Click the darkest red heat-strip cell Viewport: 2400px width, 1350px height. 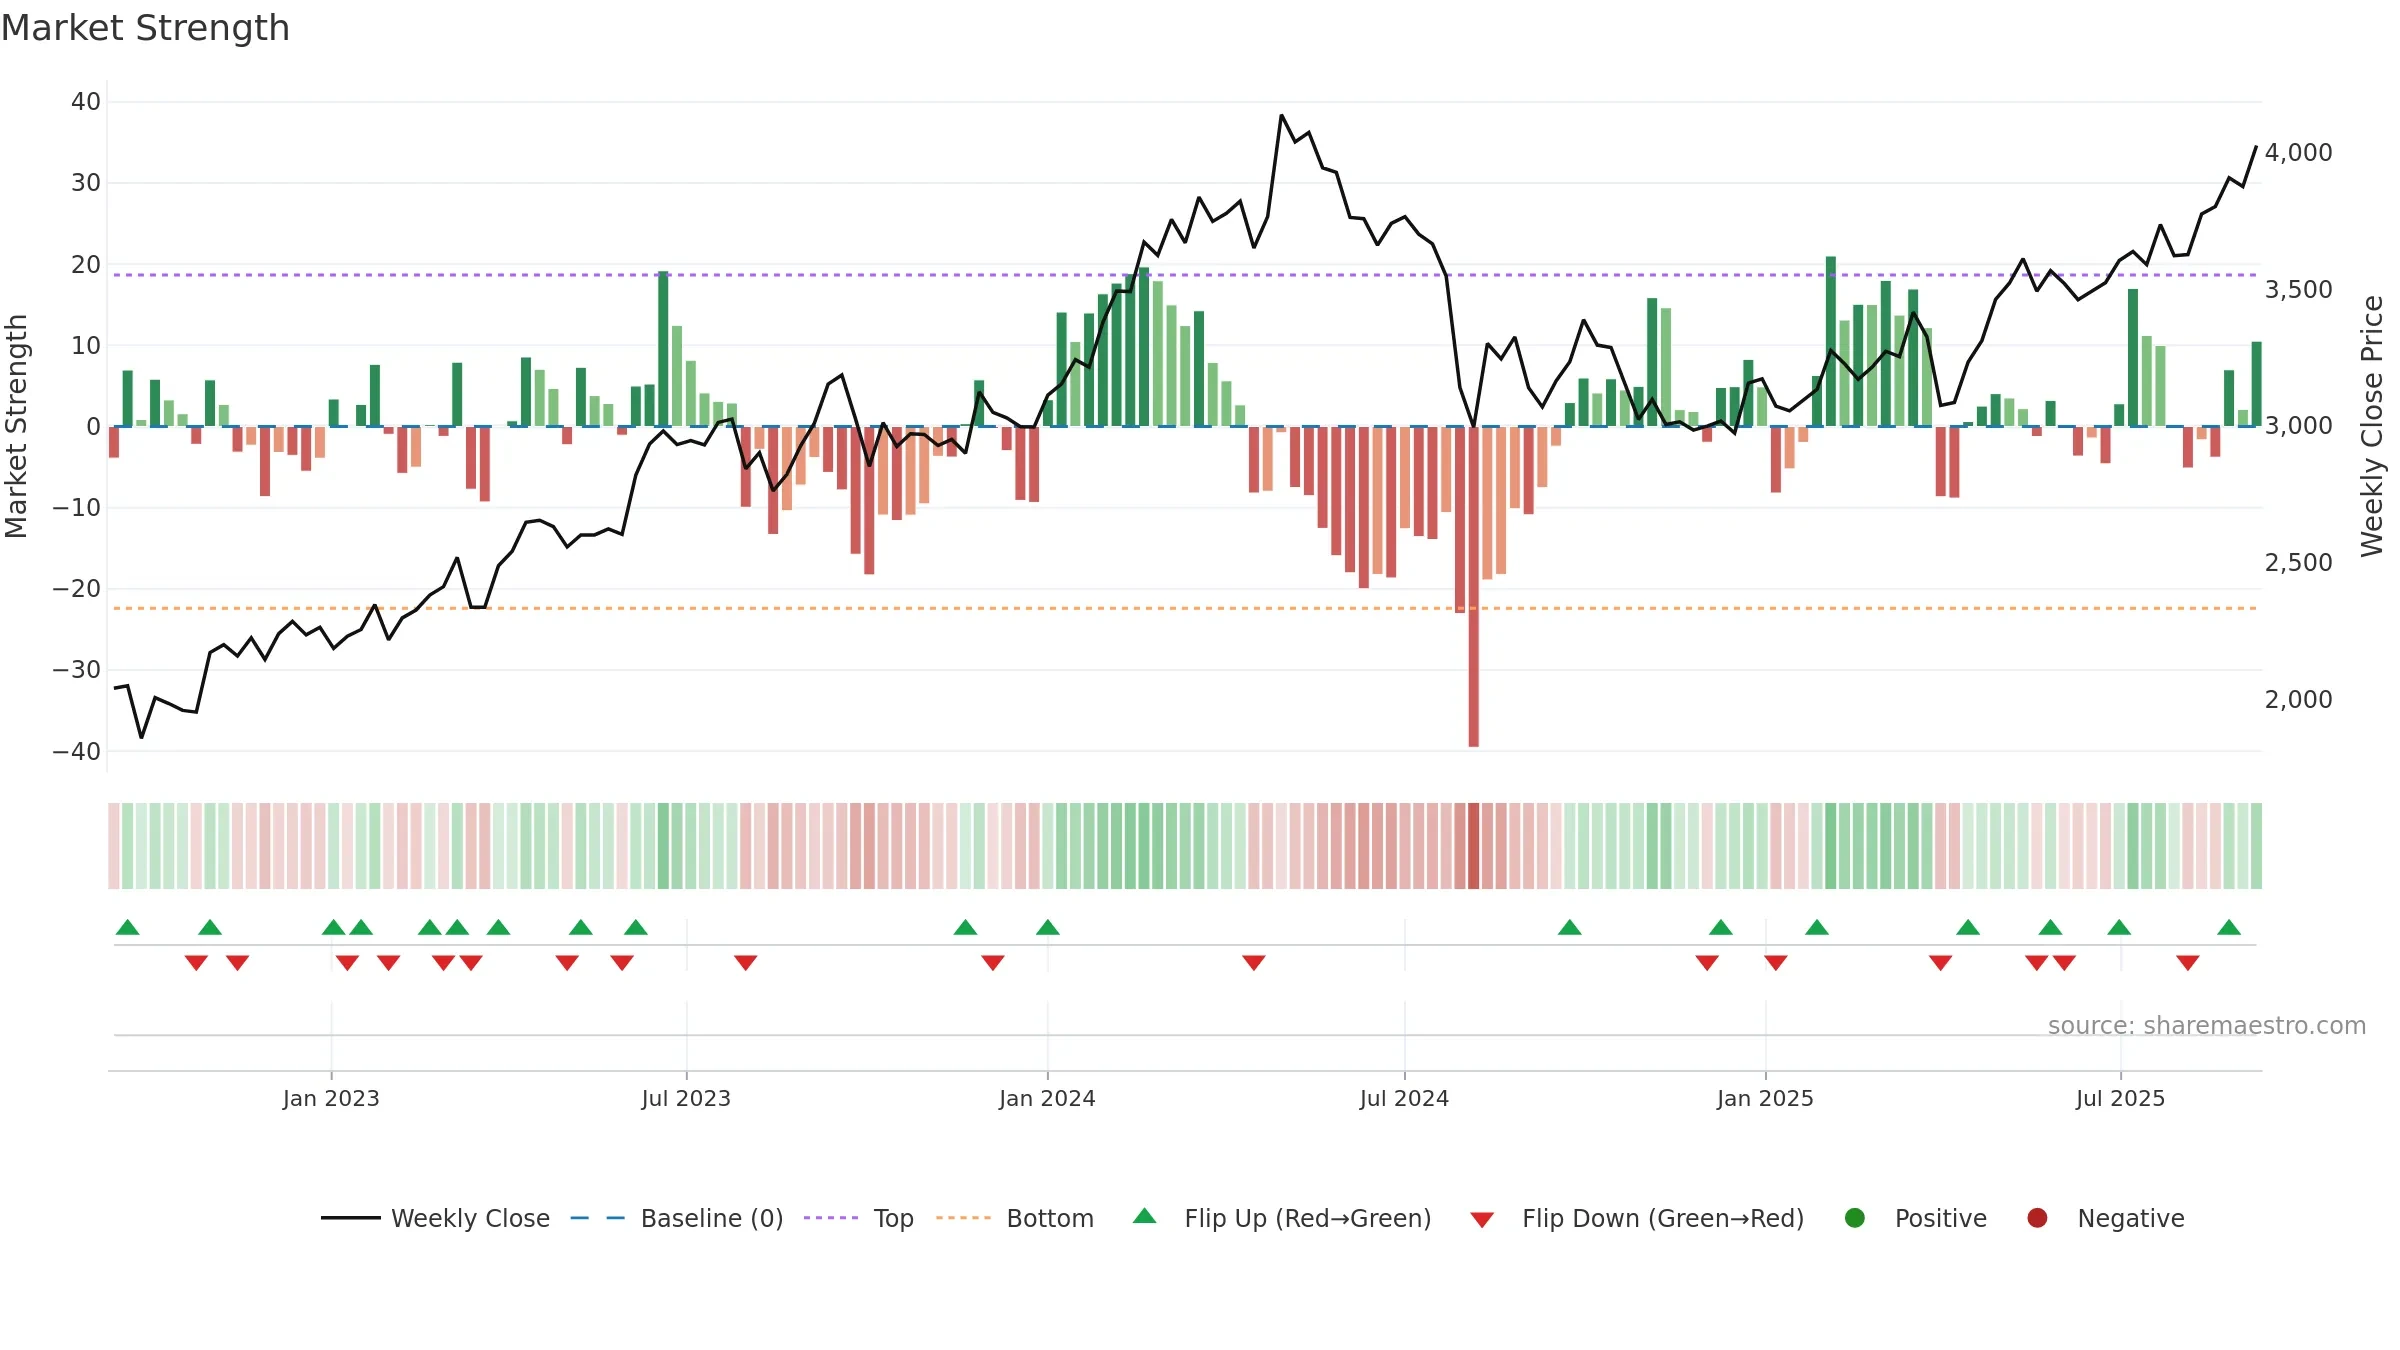click(1474, 846)
